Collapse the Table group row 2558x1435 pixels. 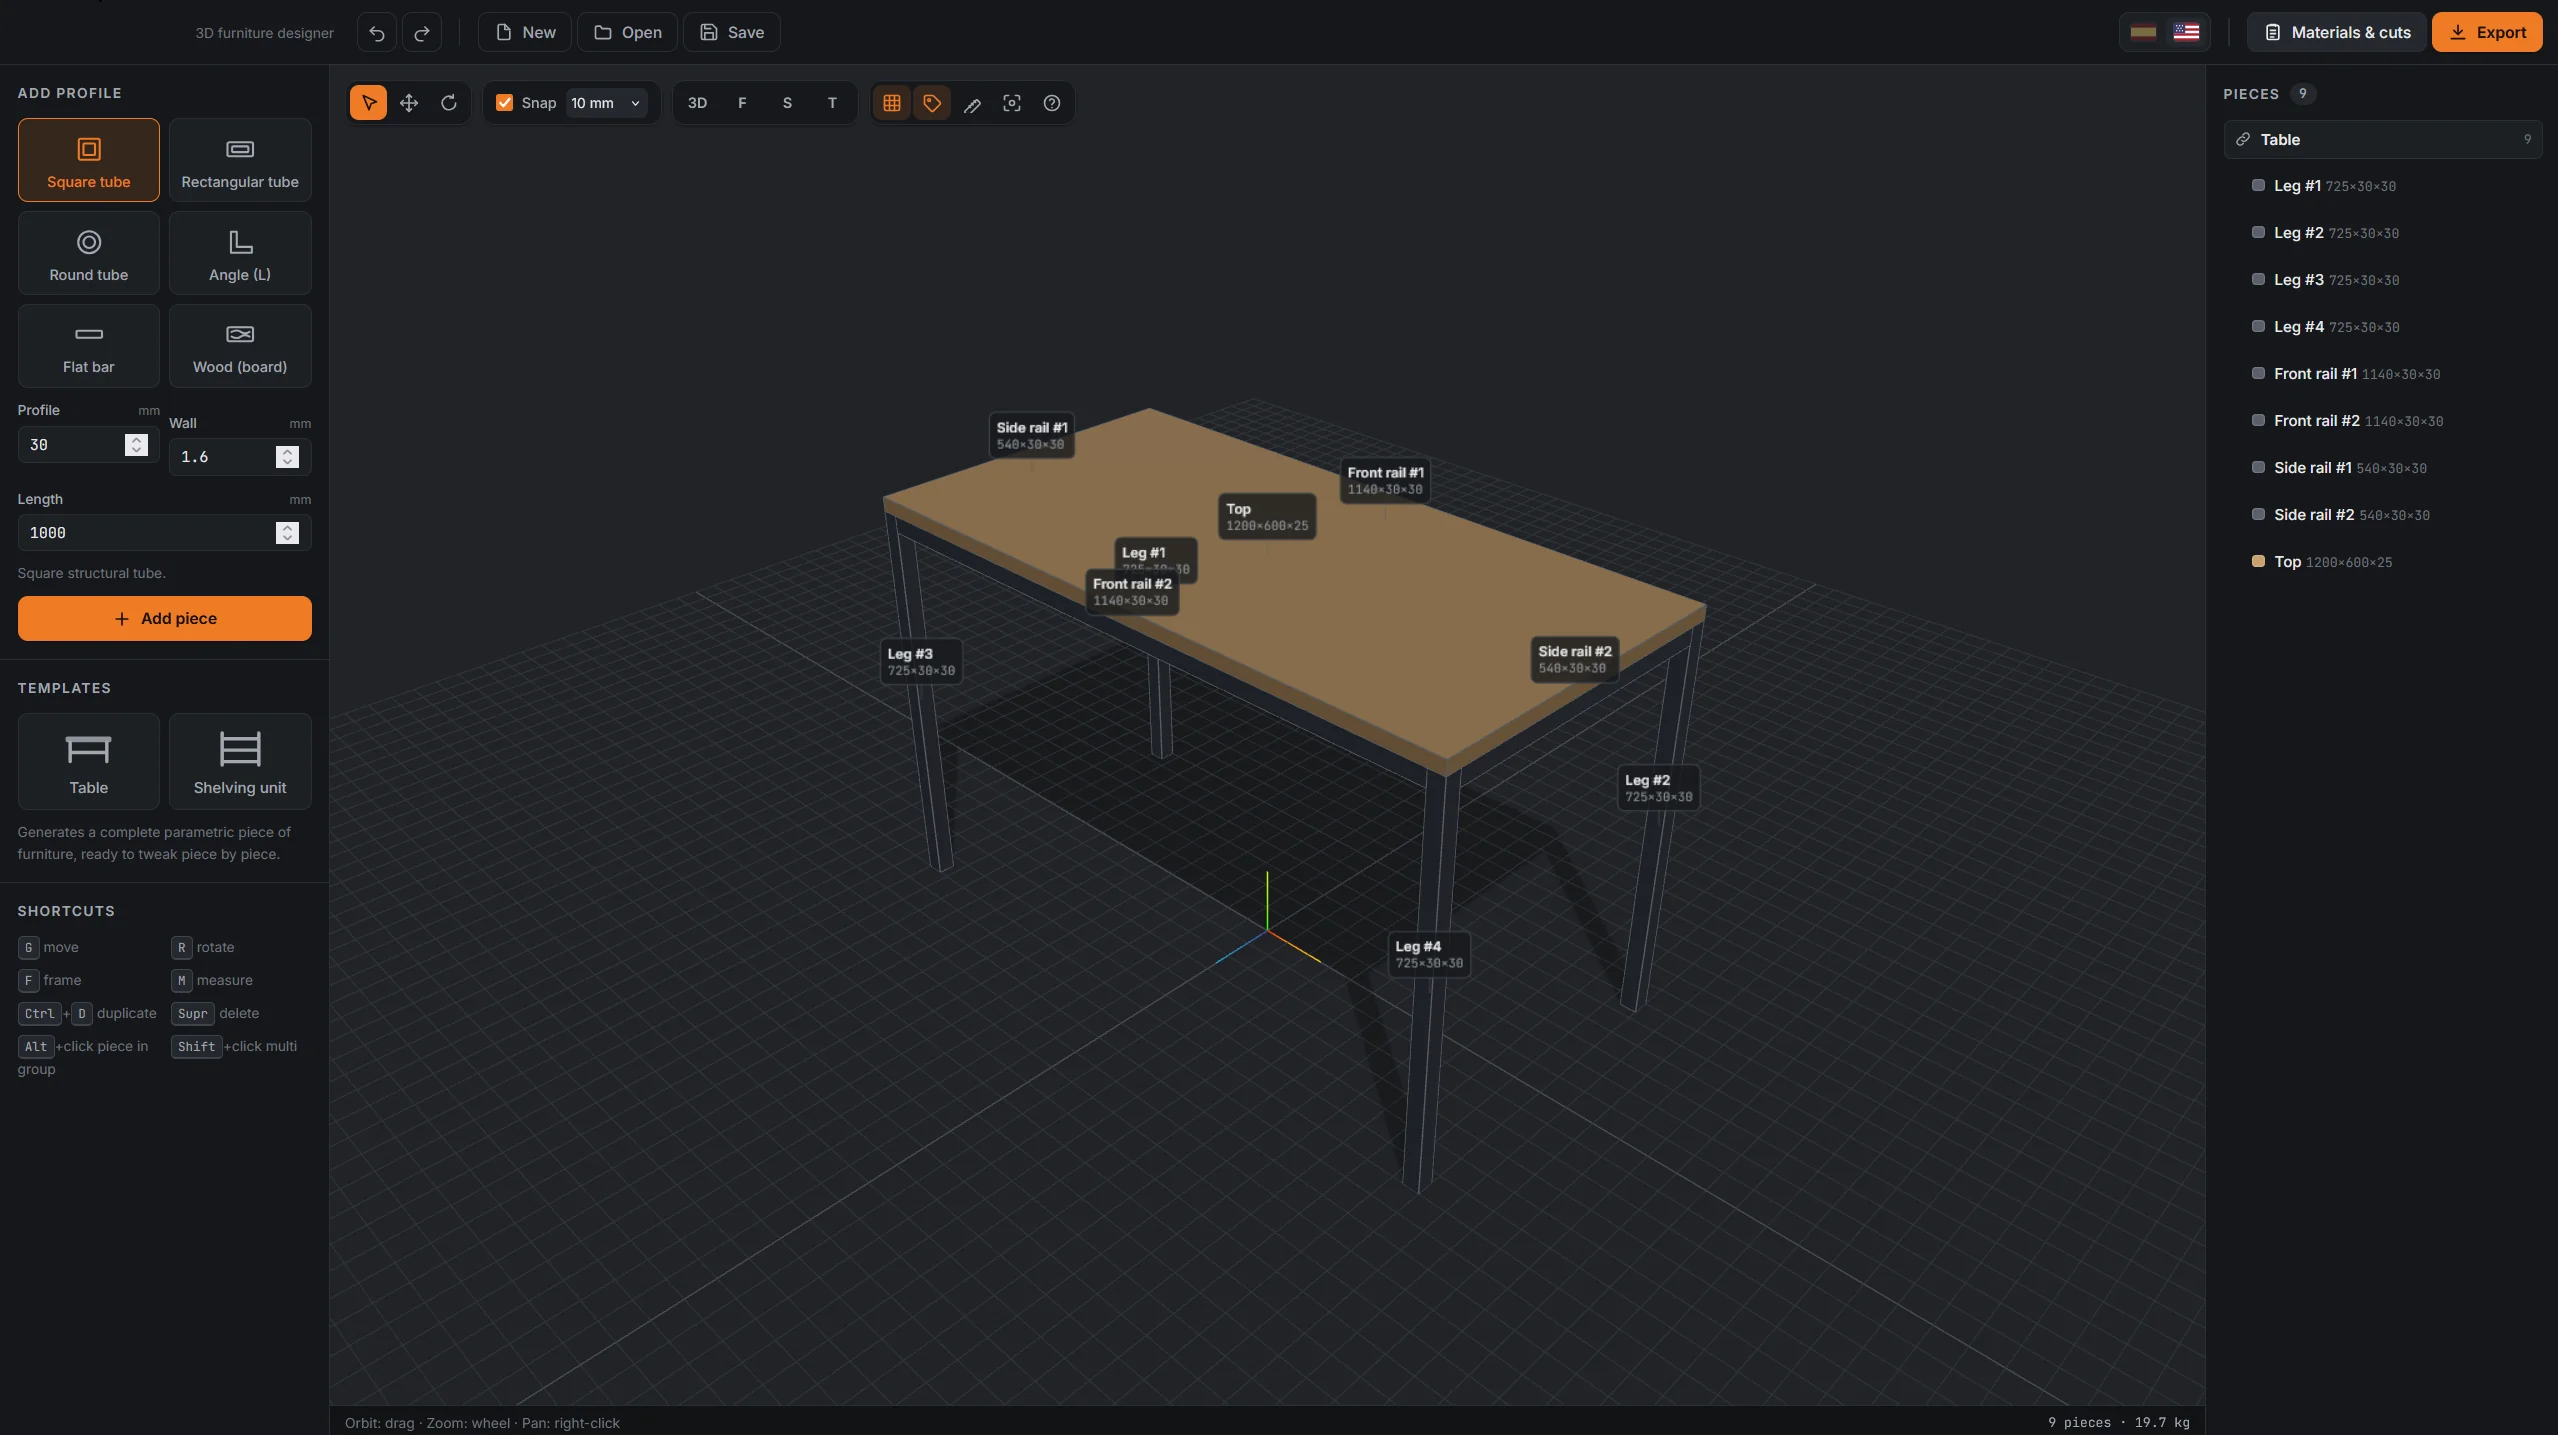pyautogui.click(x=2382, y=140)
